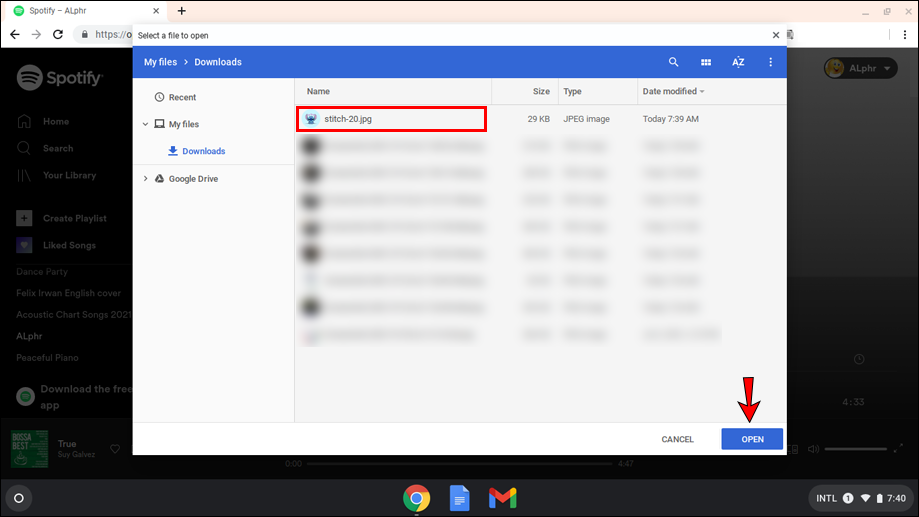Like the song True with heart icon

click(x=115, y=449)
